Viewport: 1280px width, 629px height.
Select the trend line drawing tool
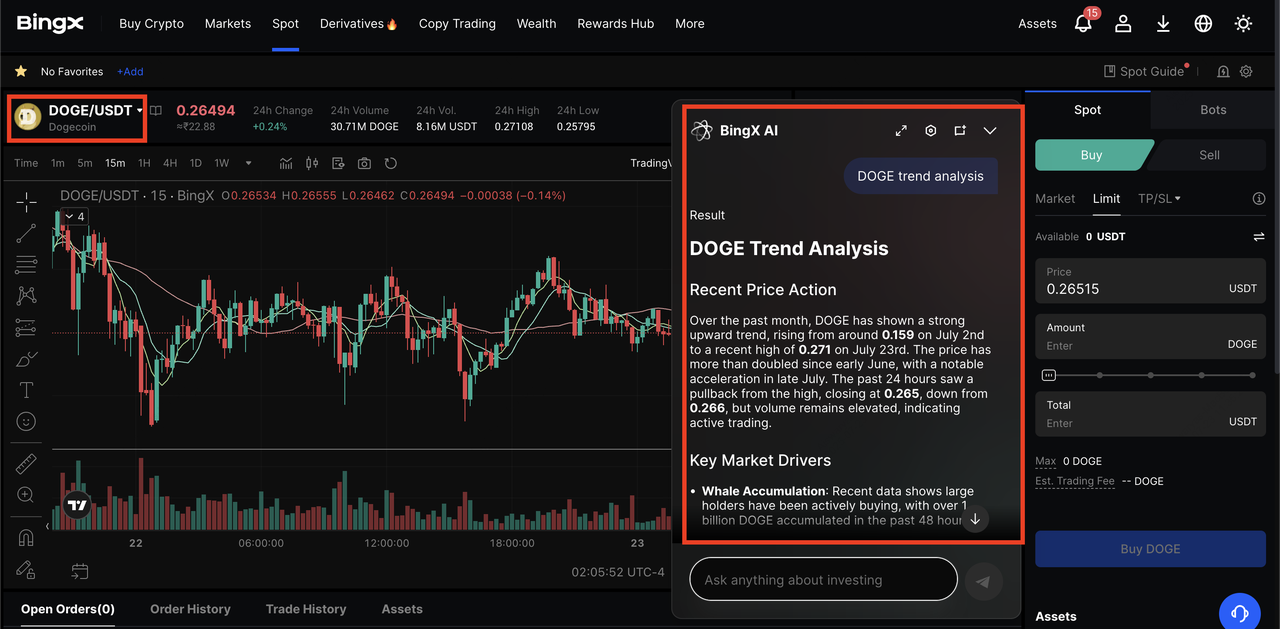tap(26, 233)
